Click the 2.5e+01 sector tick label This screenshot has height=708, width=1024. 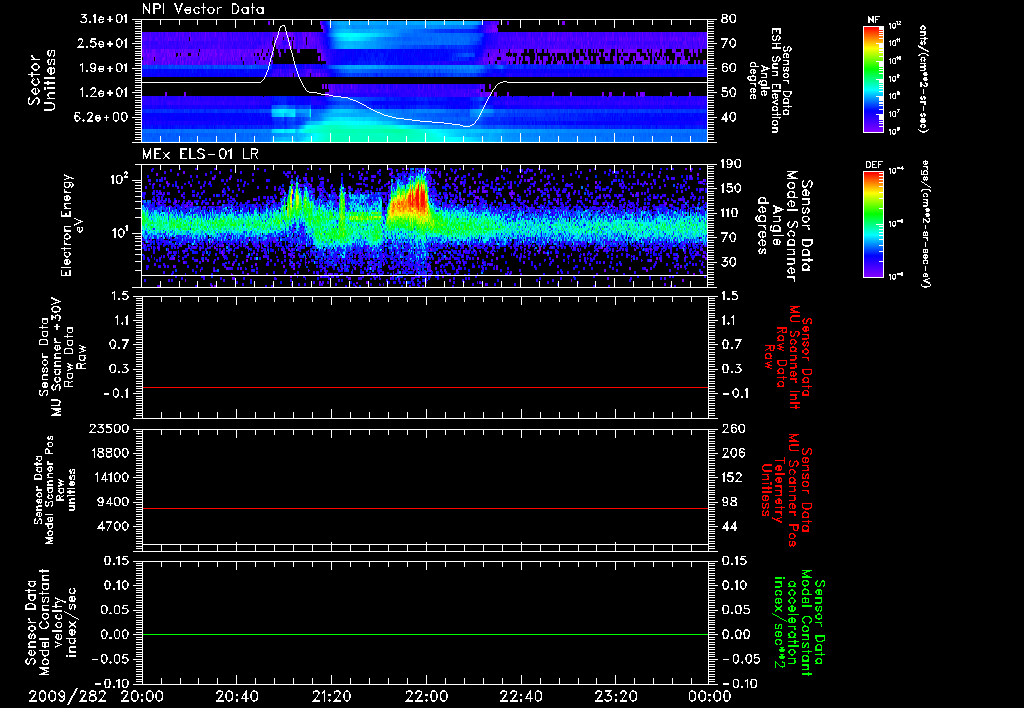pyautogui.click(x=104, y=43)
